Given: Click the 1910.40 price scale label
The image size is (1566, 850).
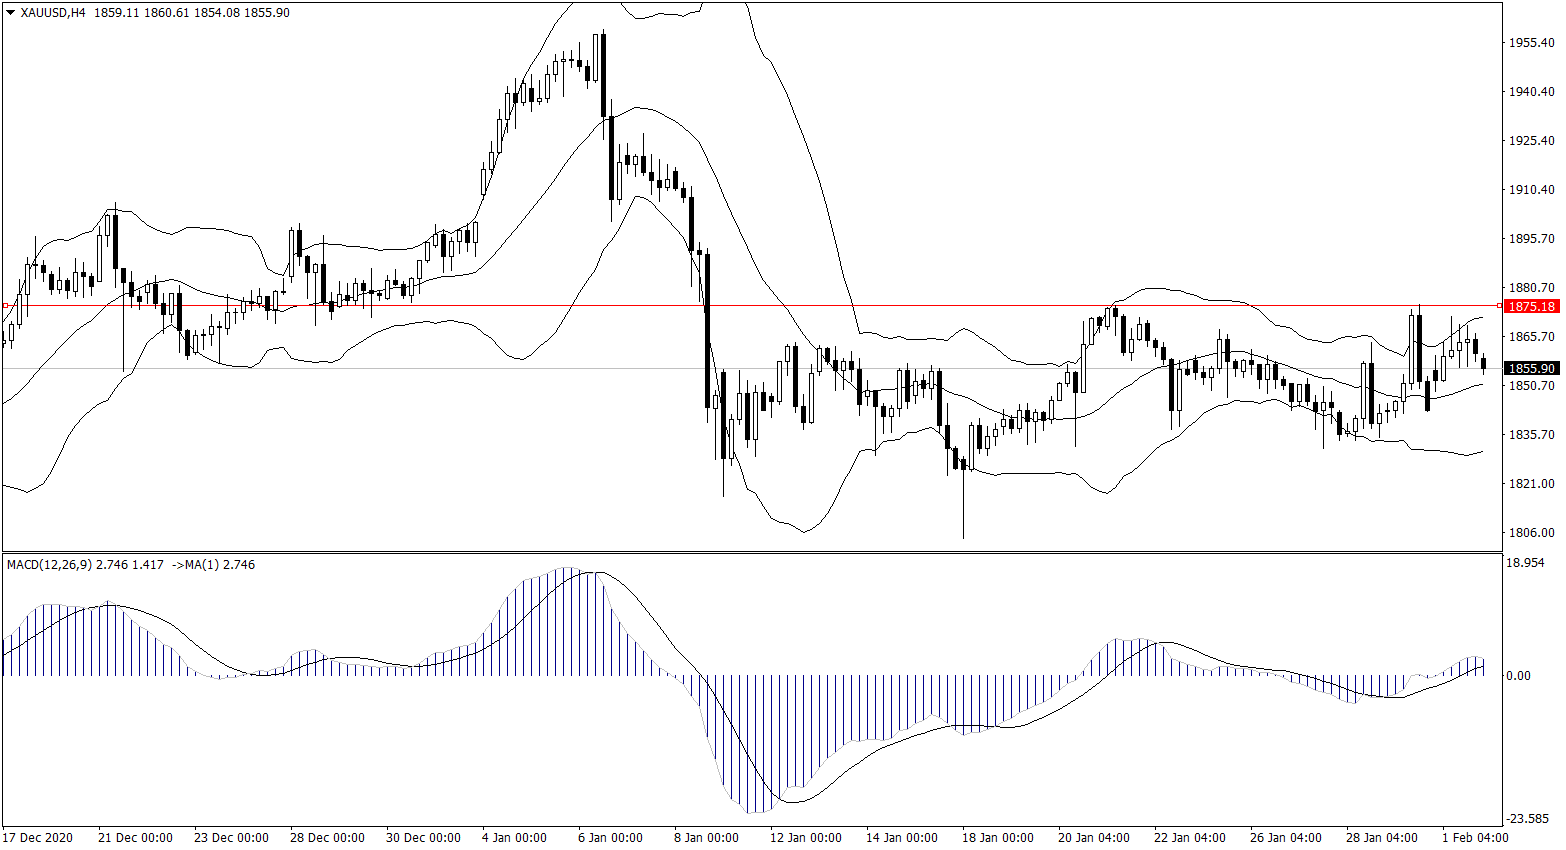Looking at the screenshot, I should coord(1531,190).
